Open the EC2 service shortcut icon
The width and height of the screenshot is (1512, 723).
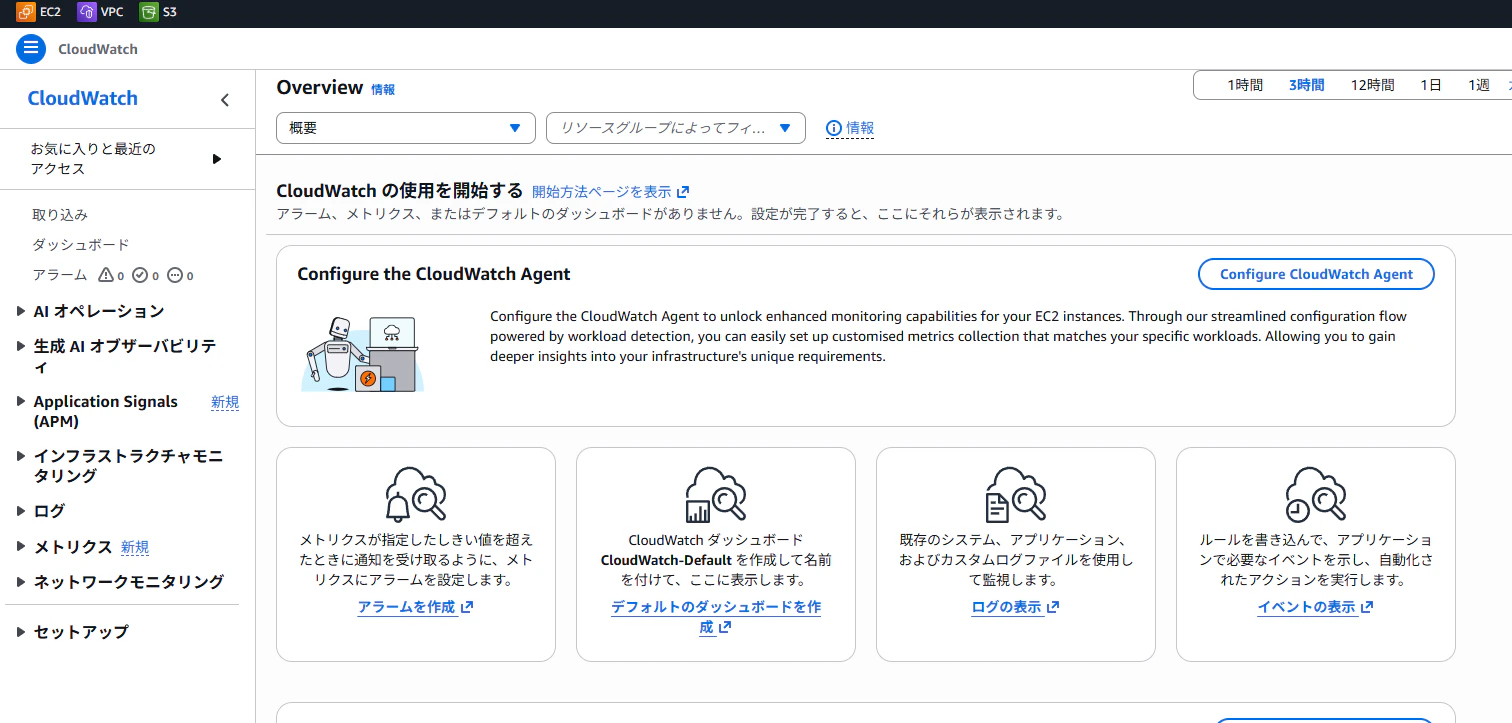[x=26, y=13]
